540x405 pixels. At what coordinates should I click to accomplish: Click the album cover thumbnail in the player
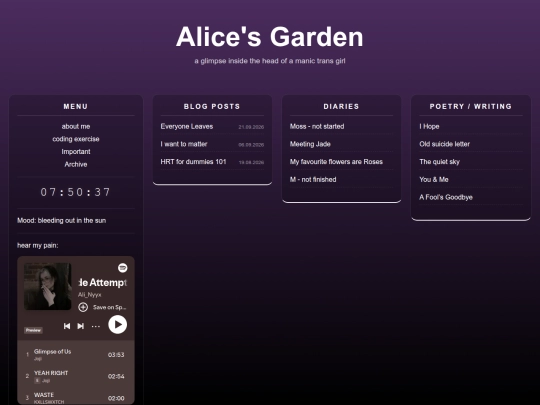pyautogui.click(x=48, y=286)
